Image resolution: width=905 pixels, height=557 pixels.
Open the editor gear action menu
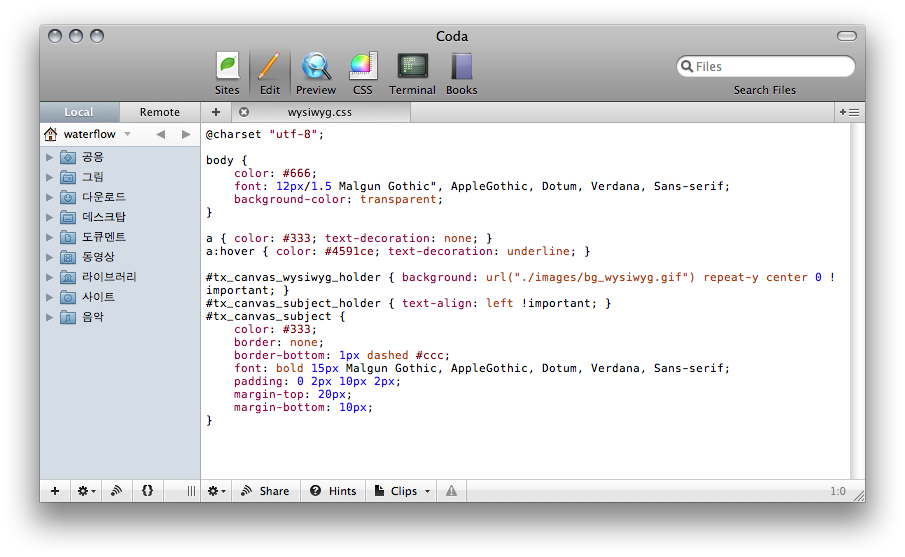(216, 491)
